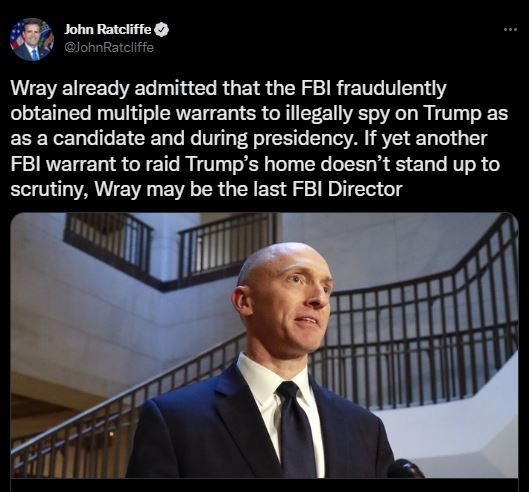Click the American flag inside the avatar

coord(17,36)
